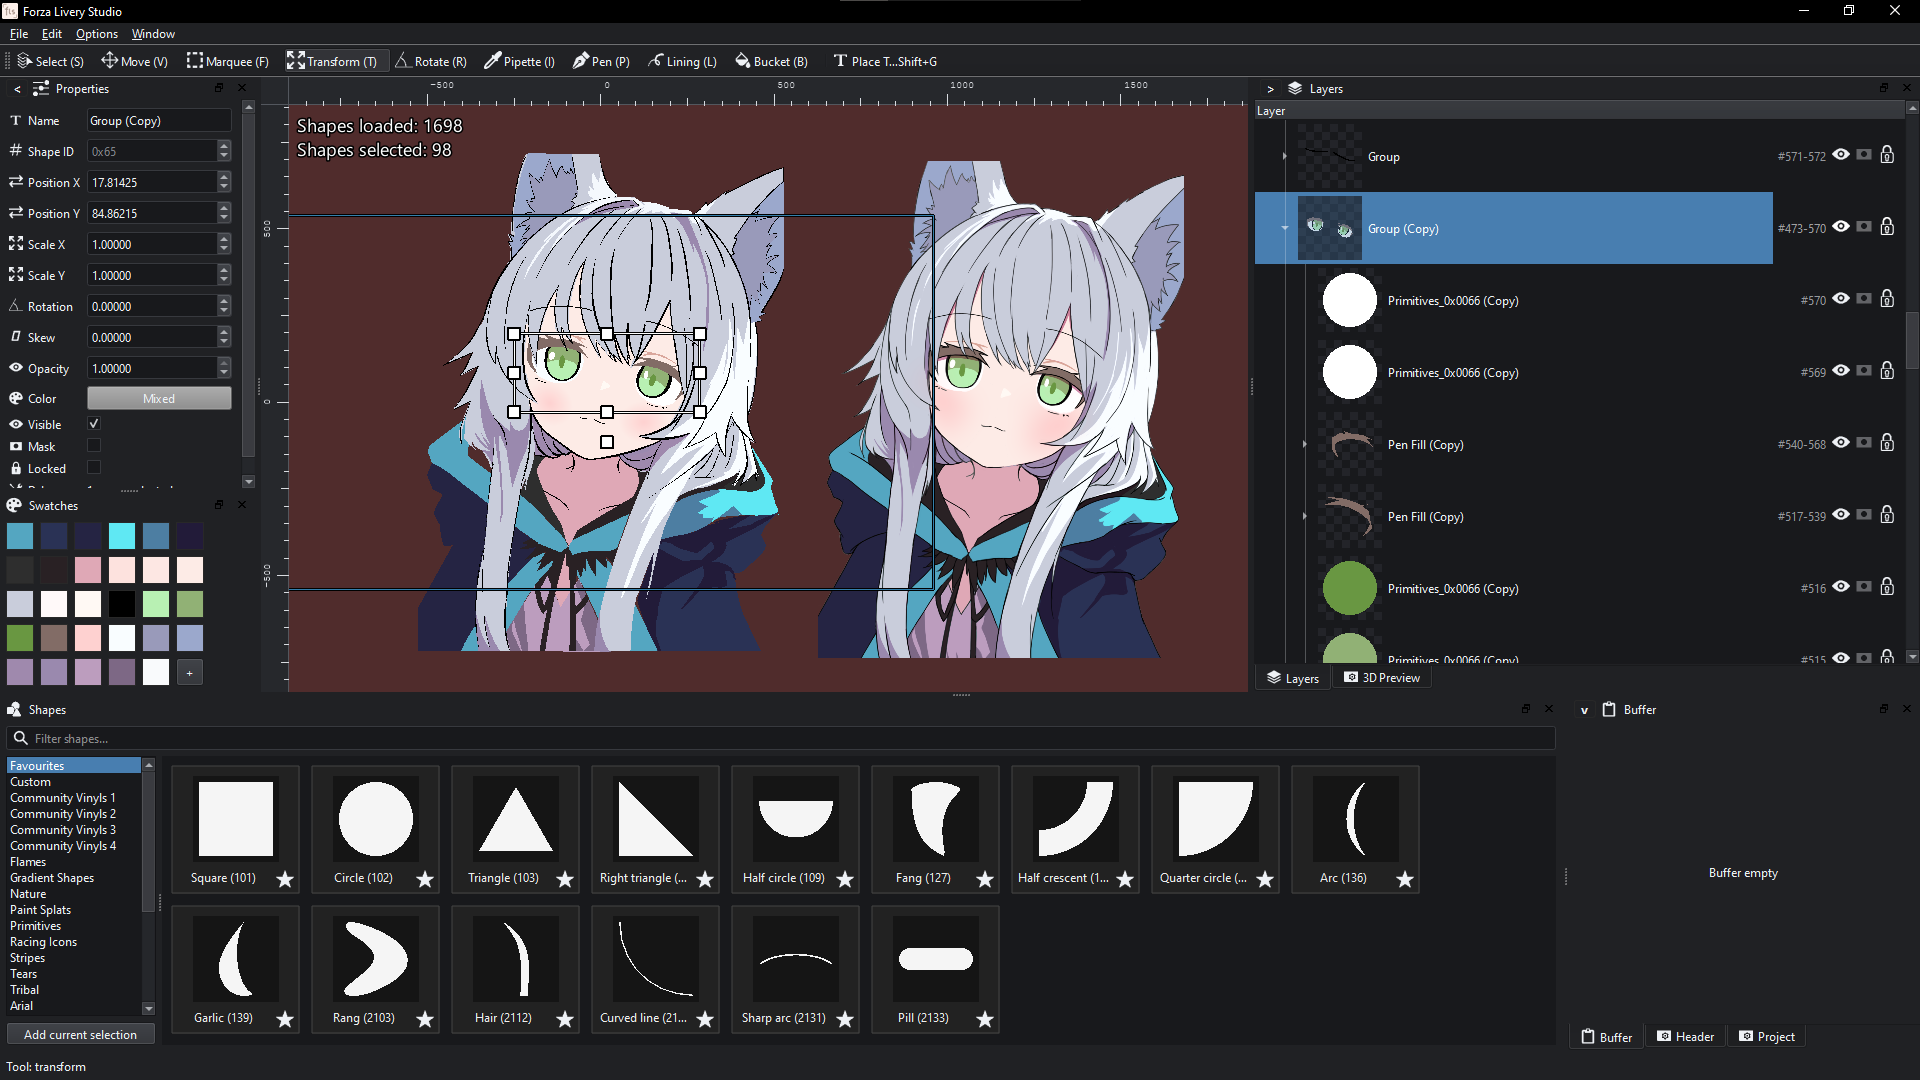The image size is (1920, 1080).
Task: Expand Pen Fill (Copy) #517-539
Action: tap(1305, 516)
